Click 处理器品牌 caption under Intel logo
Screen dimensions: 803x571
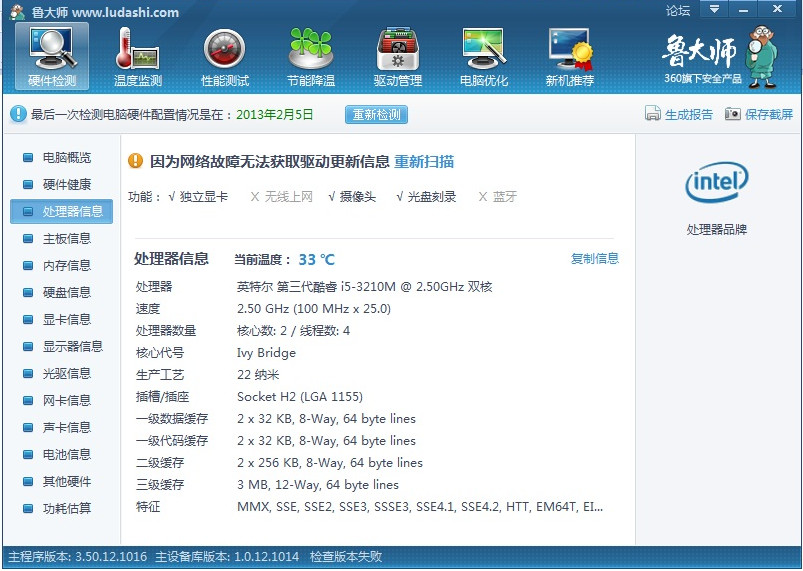coord(716,229)
